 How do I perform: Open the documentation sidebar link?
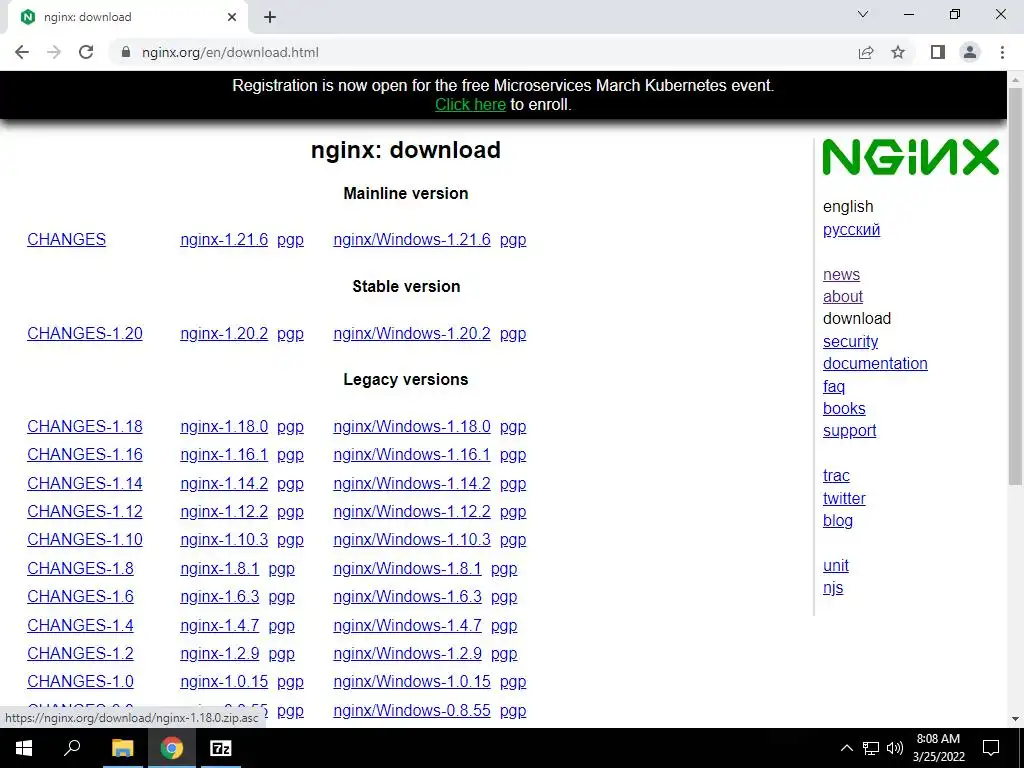(875, 364)
